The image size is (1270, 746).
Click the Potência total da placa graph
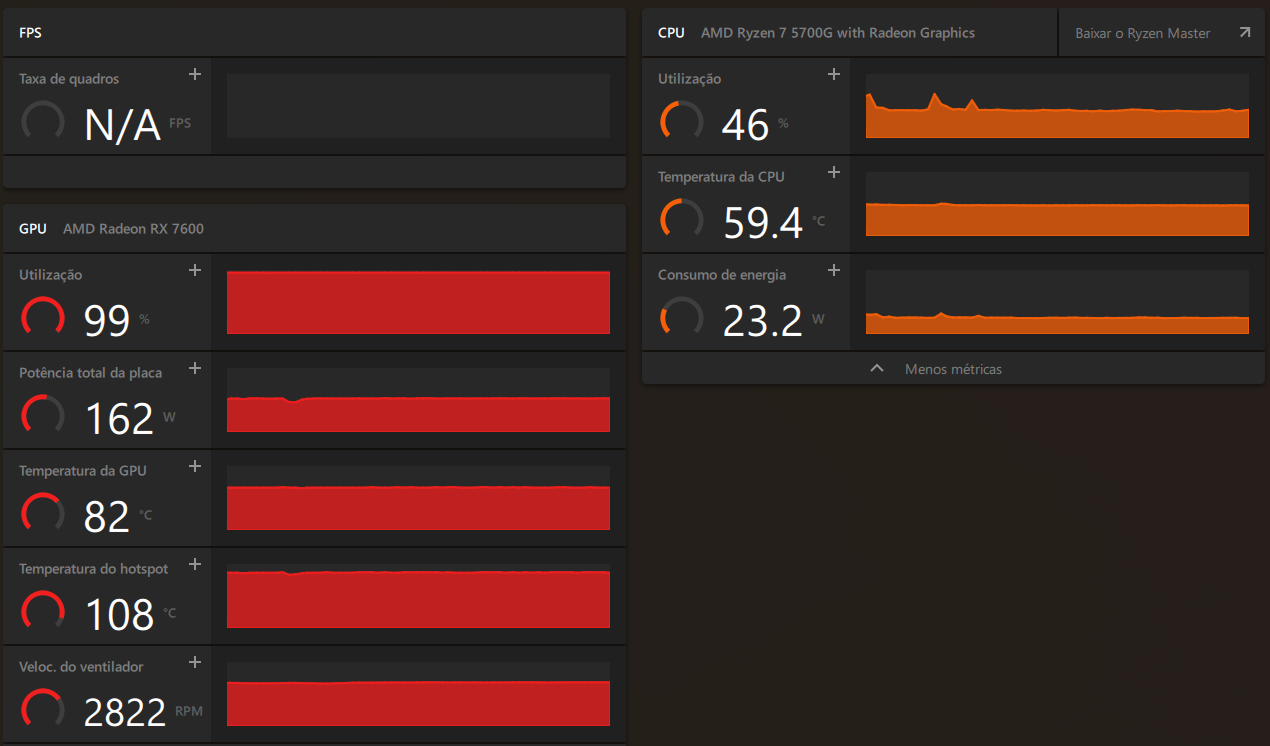[418, 400]
